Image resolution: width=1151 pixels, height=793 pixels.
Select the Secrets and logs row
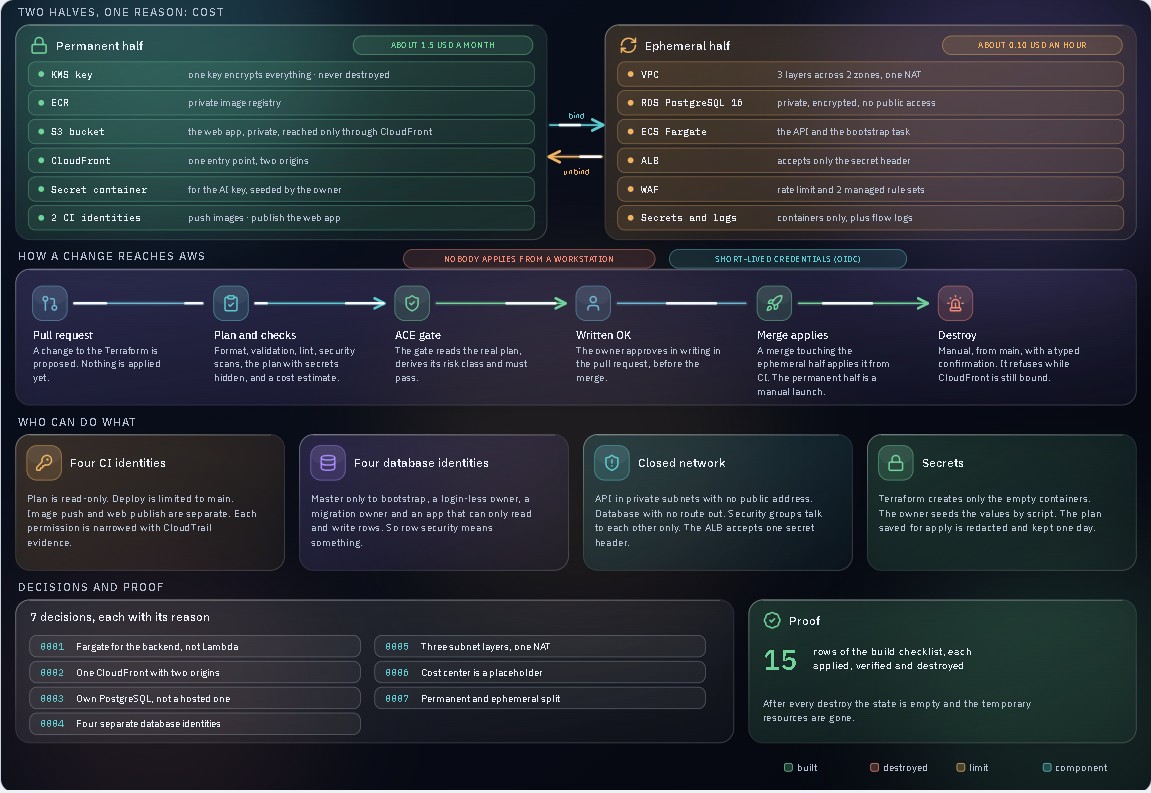(x=871, y=218)
